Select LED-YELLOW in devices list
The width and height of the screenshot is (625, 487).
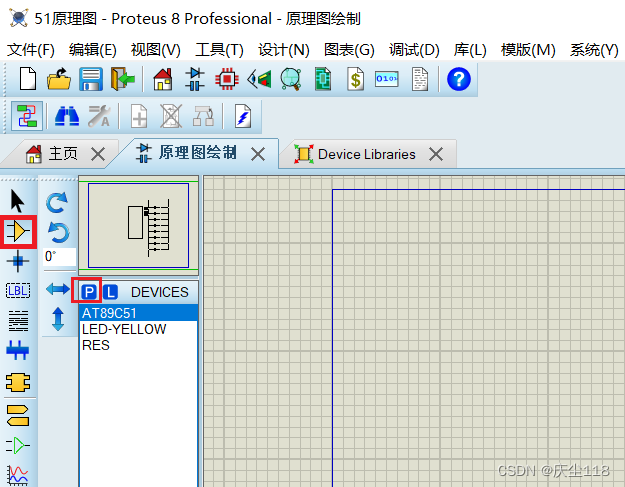tap(138, 329)
